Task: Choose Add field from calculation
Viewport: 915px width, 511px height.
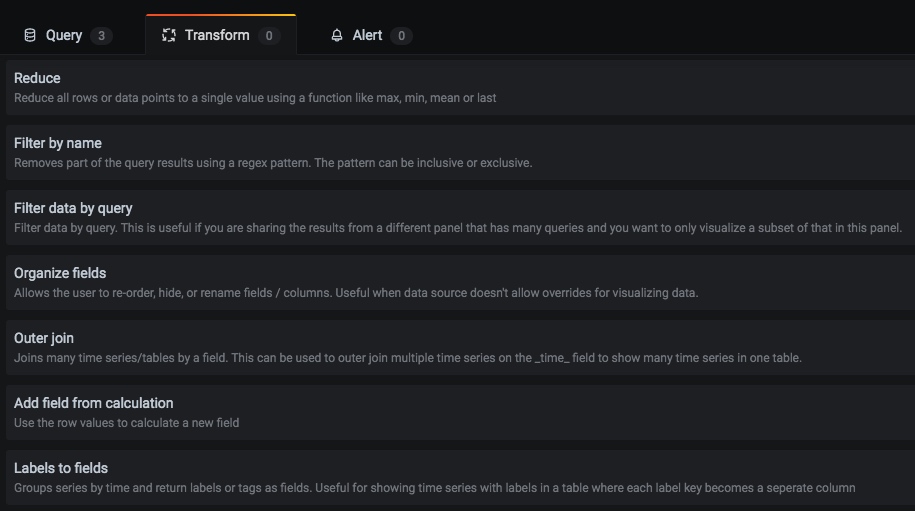Action: [x=94, y=403]
